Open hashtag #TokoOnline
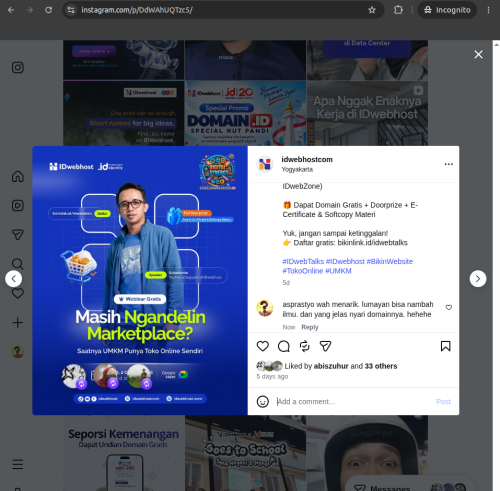Image resolution: width=500 pixels, height=491 pixels. (x=303, y=271)
